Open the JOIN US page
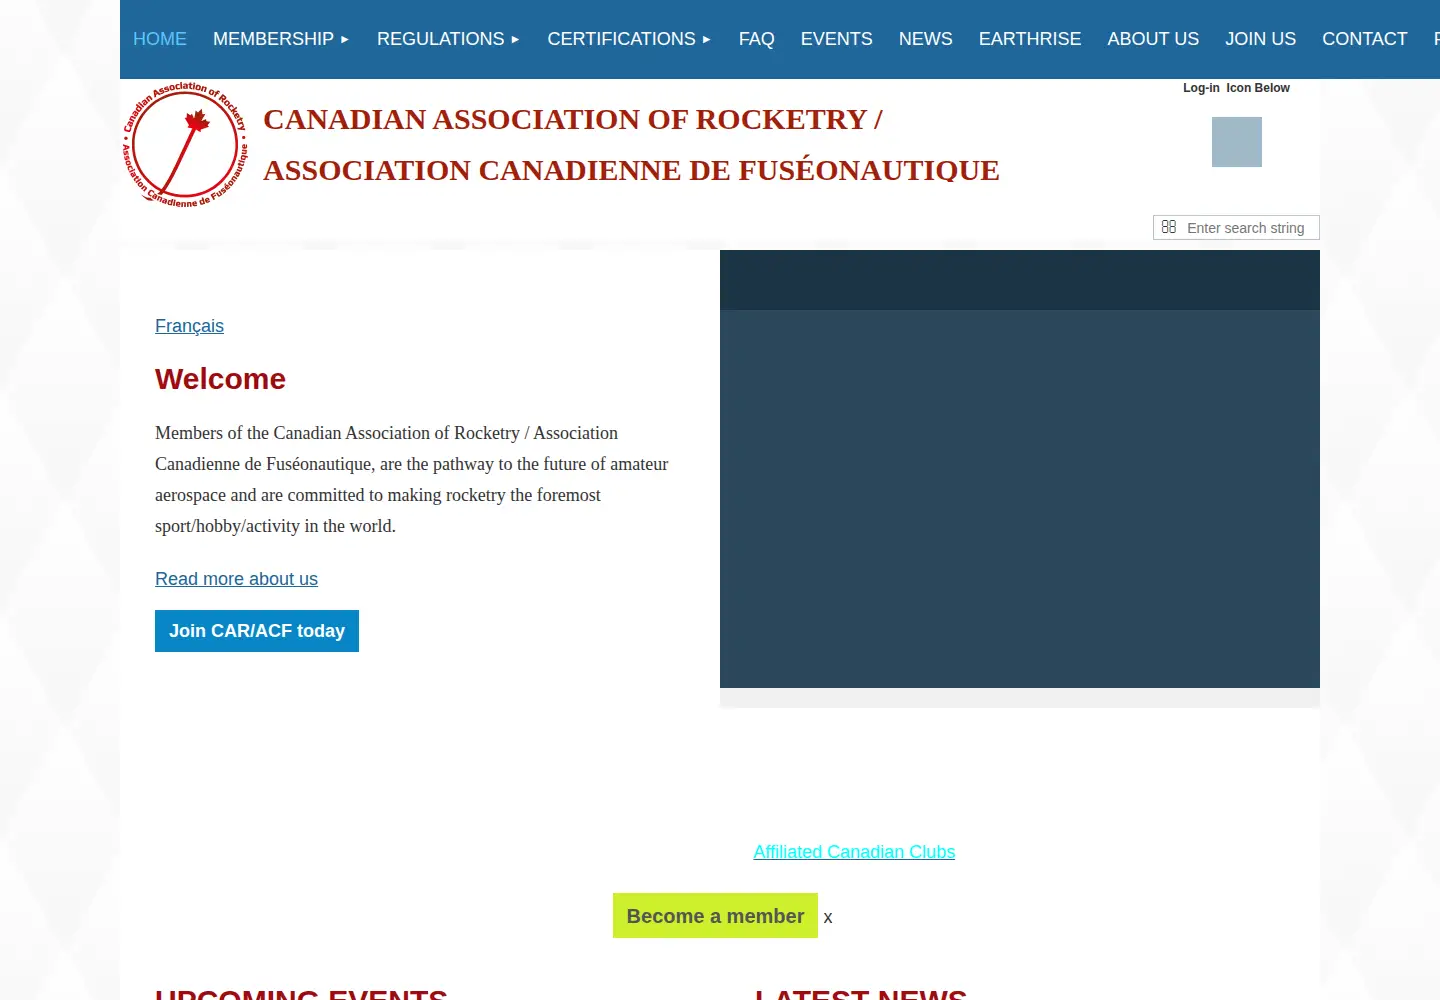The width and height of the screenshot is (1440, 1000). pos(1261,39)
